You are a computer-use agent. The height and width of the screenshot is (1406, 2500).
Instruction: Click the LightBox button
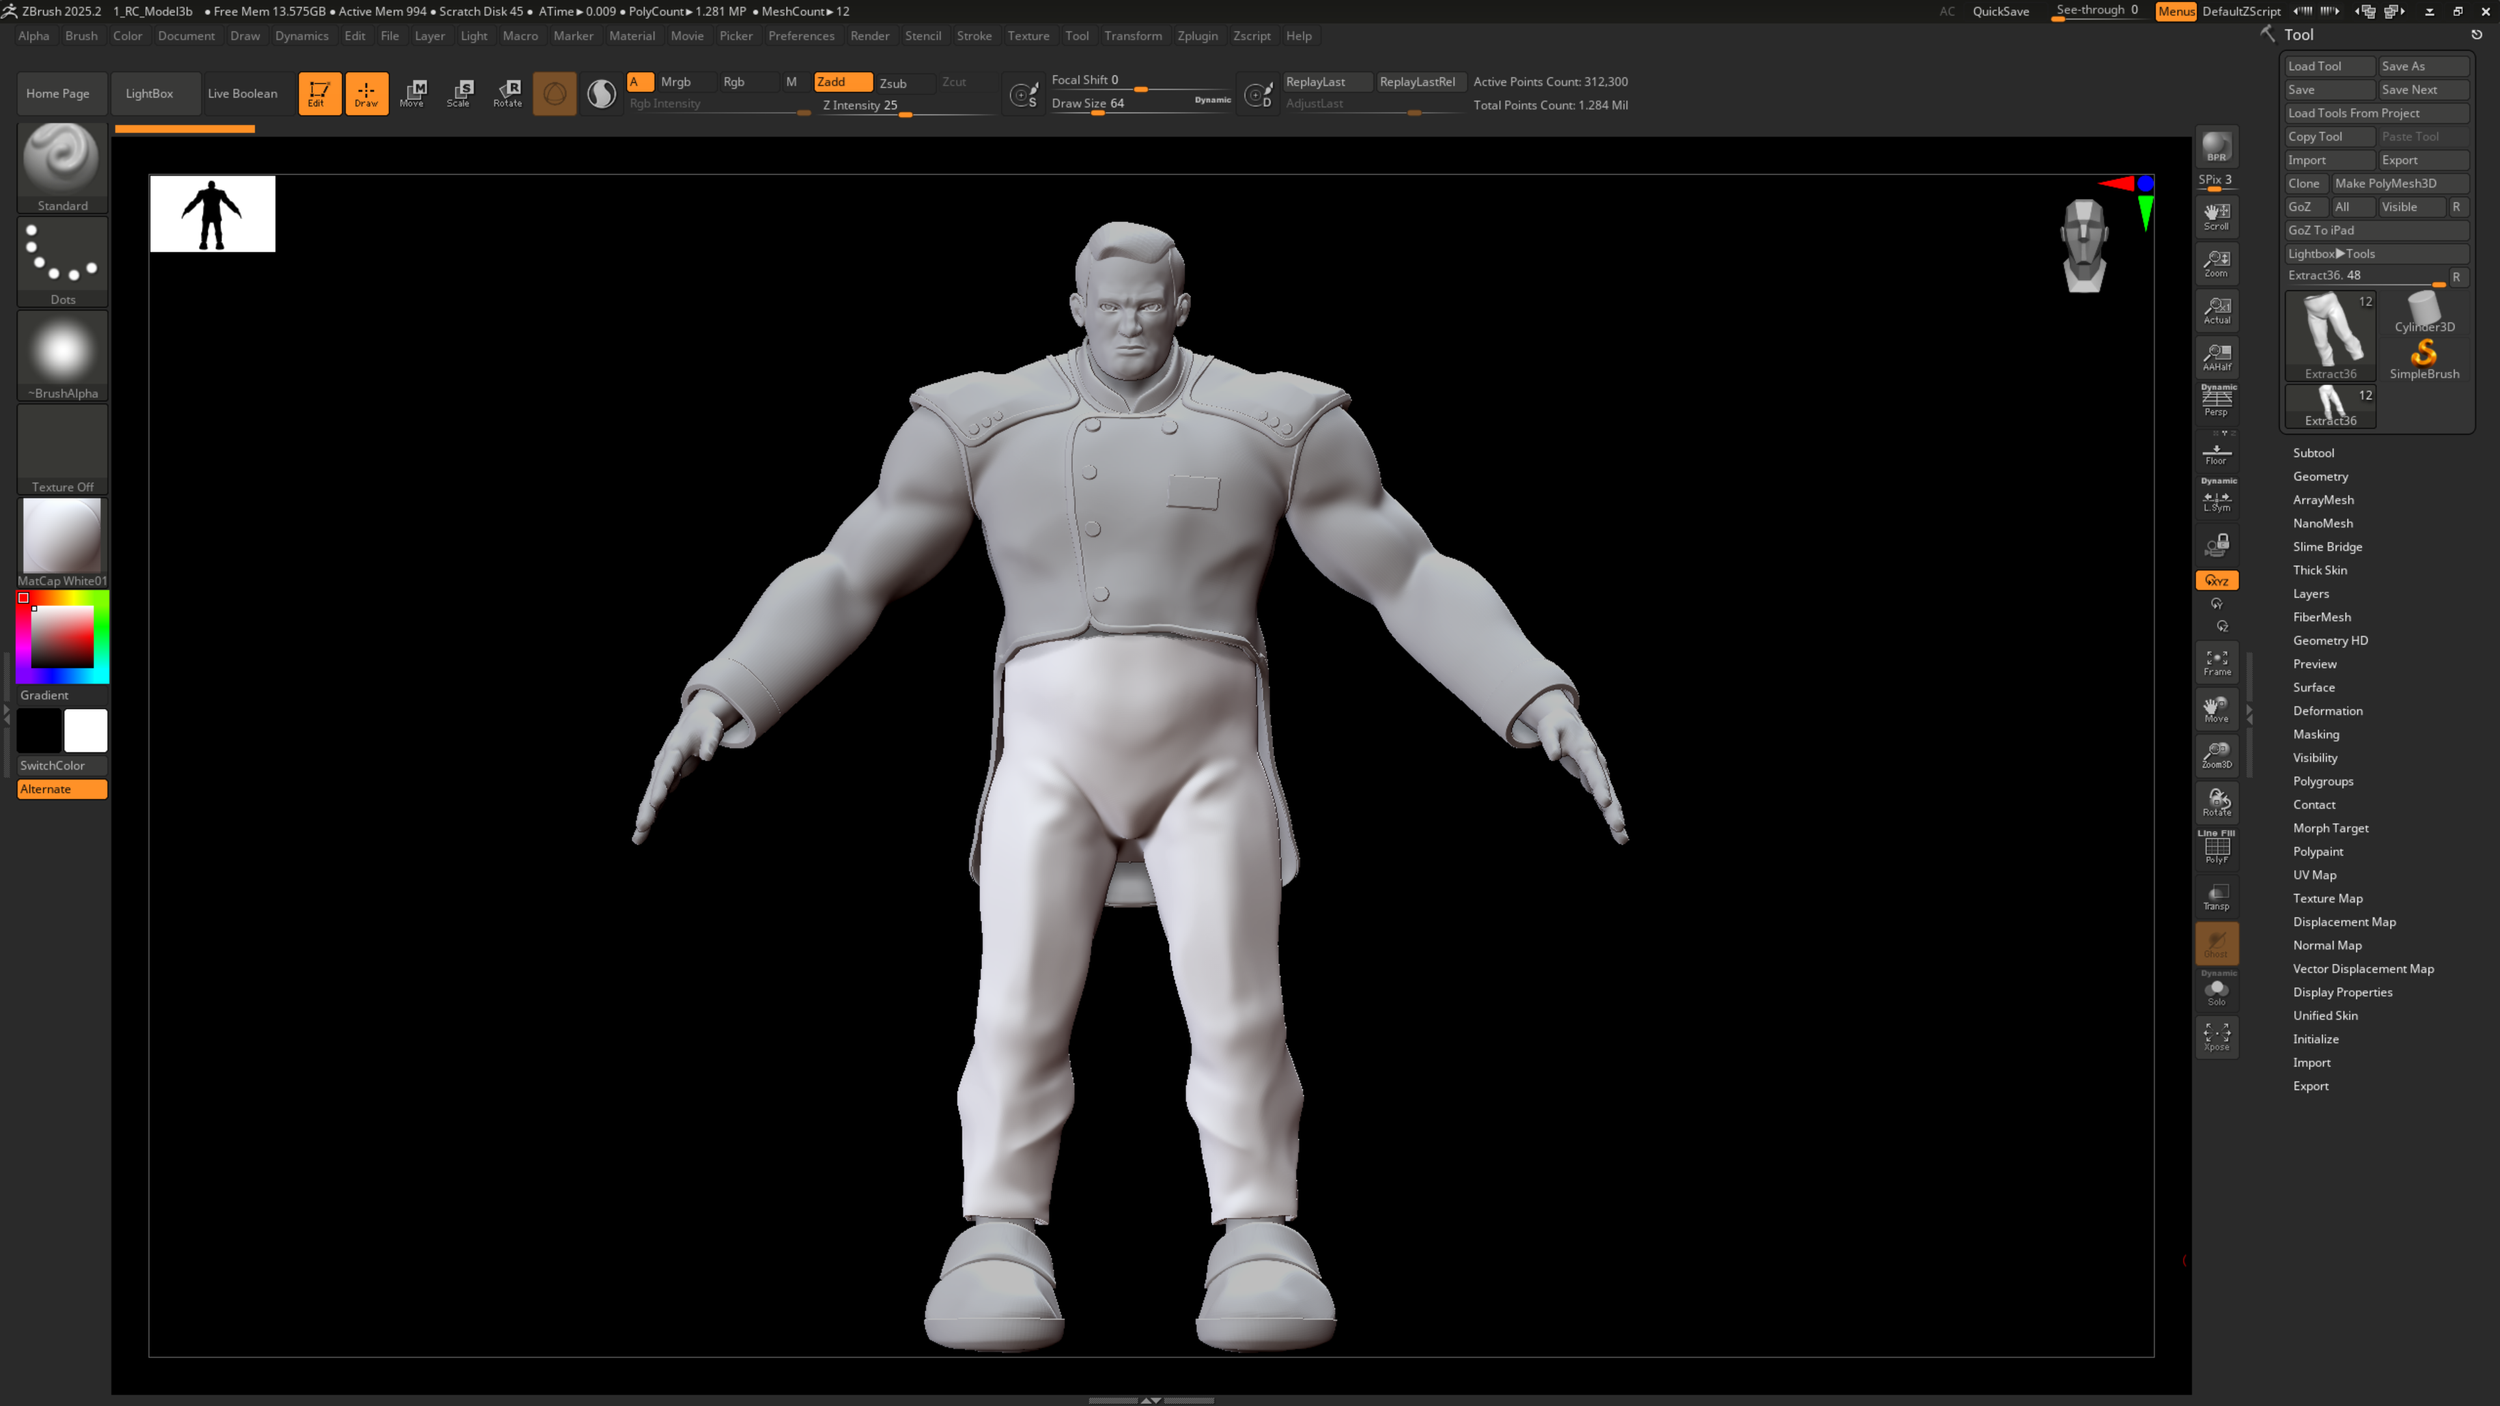(x=149, y=93)
